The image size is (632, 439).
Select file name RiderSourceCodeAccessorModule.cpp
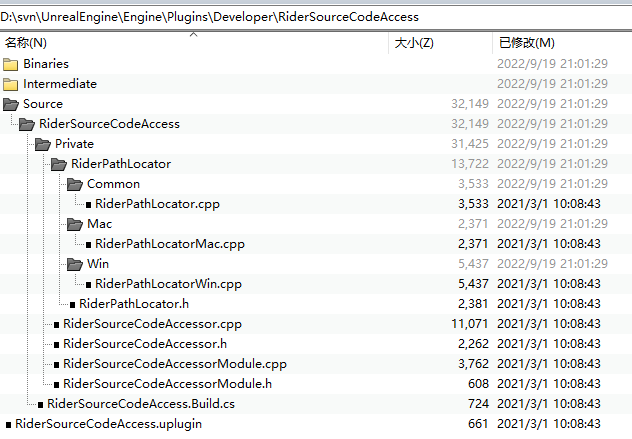pyautogui.click(x=175, y=364)
